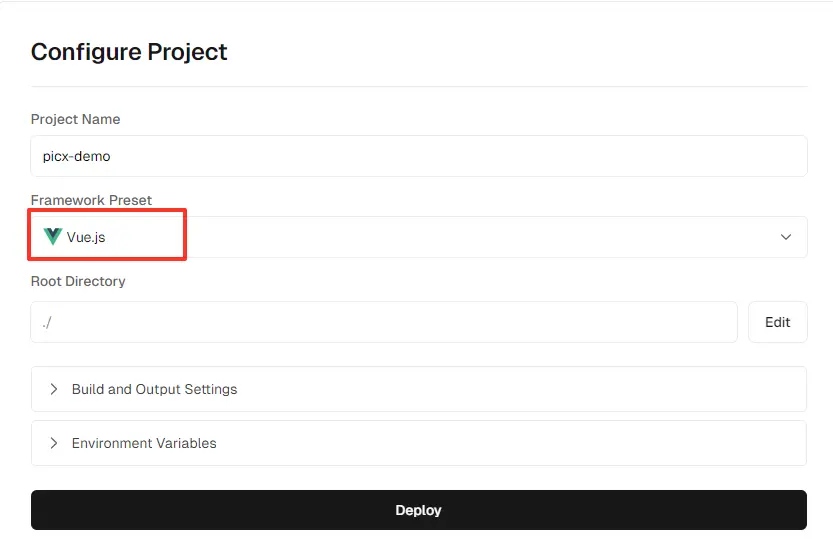Click the Build and Output Settings label

pos(154,389)
